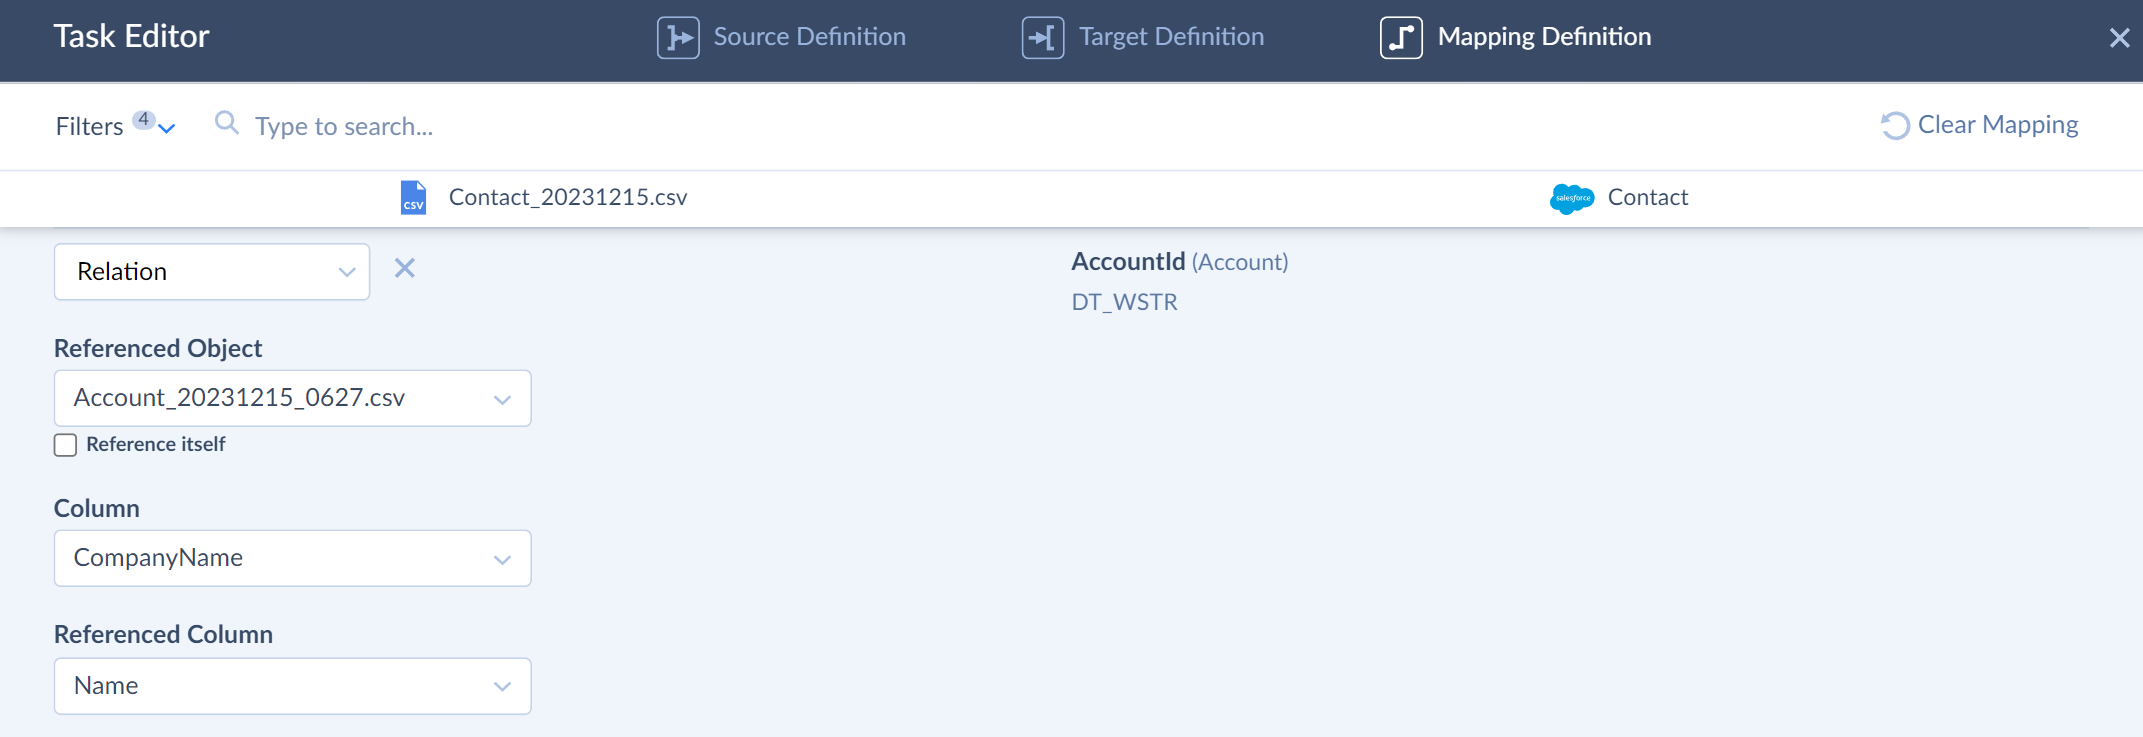2143x737 pixels.
Task: Expand the Referenced Column Name dropdown
Action: 292,686
